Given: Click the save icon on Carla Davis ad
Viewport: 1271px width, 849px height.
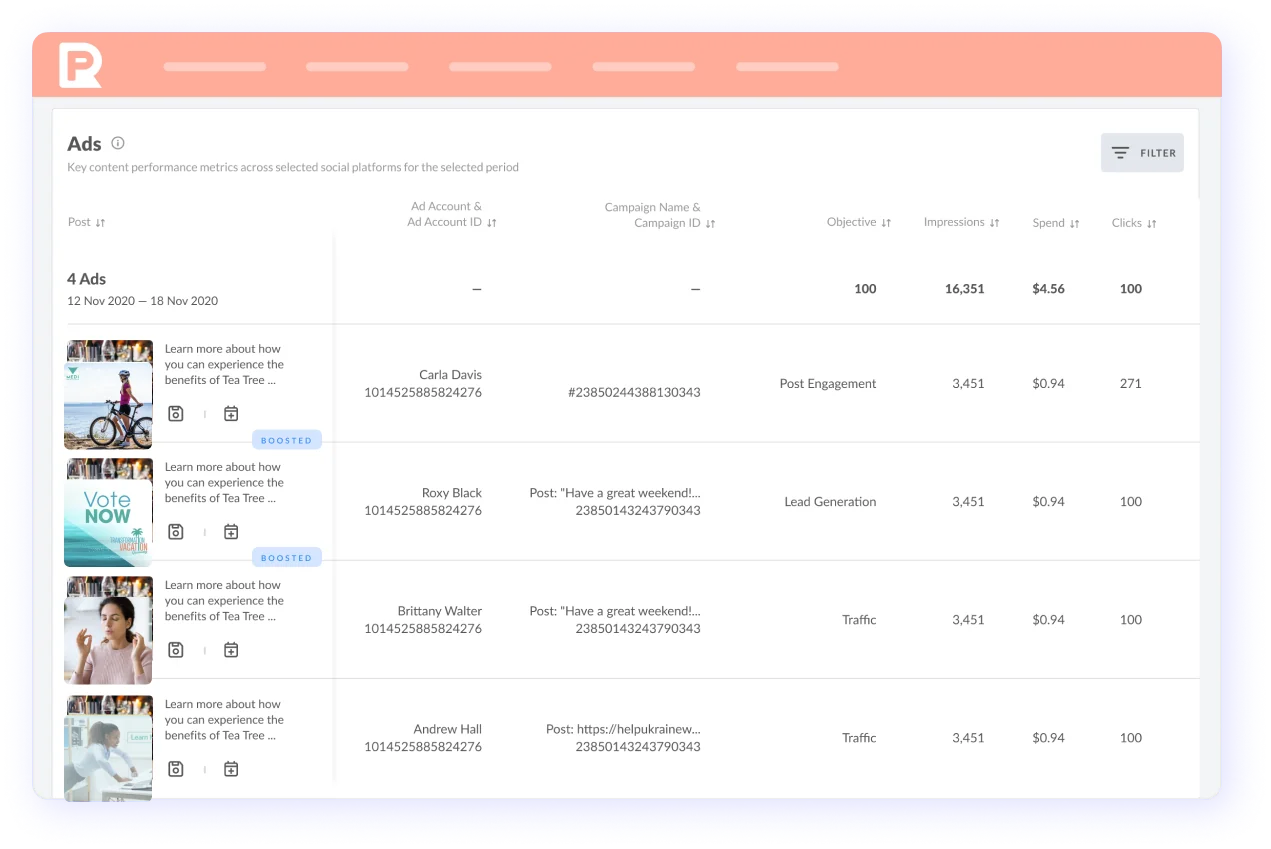Looking at the screenshot, I should click(x=176, y=413).
